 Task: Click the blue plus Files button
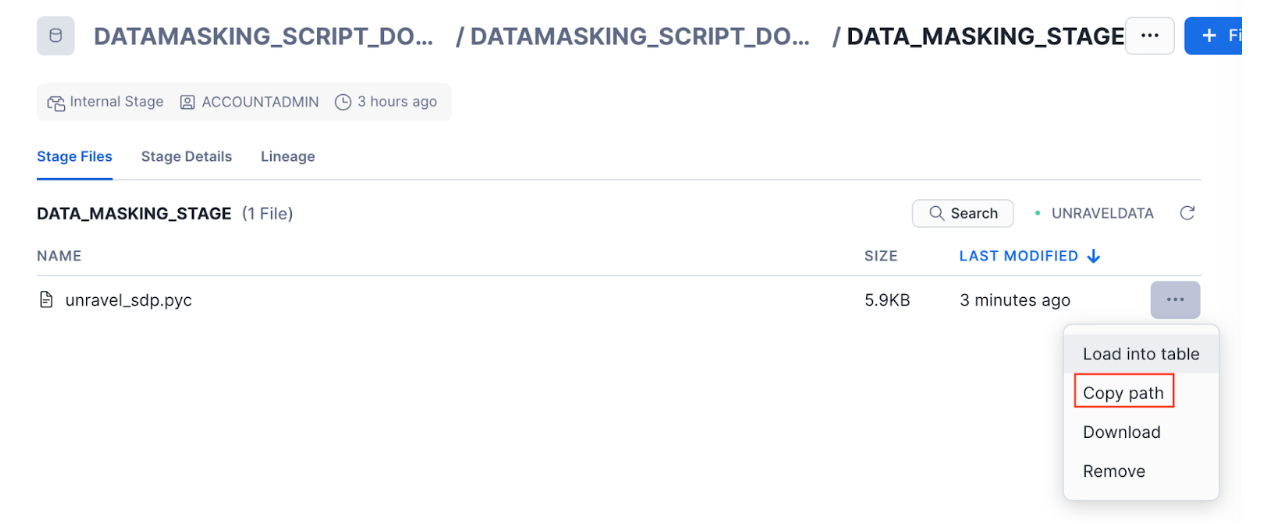pyautogui.click(x=1214, y=36)
